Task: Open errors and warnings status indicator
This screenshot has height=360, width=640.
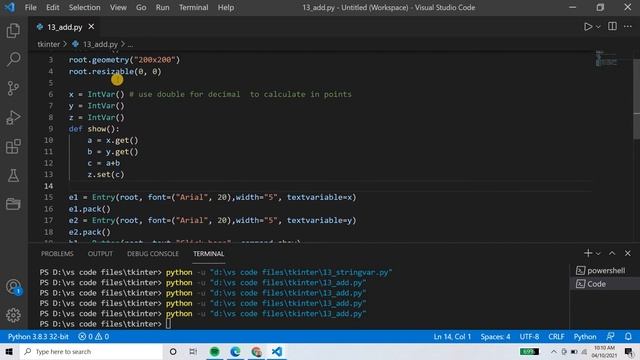Action: pyautogui.click(x=93, y=337)
